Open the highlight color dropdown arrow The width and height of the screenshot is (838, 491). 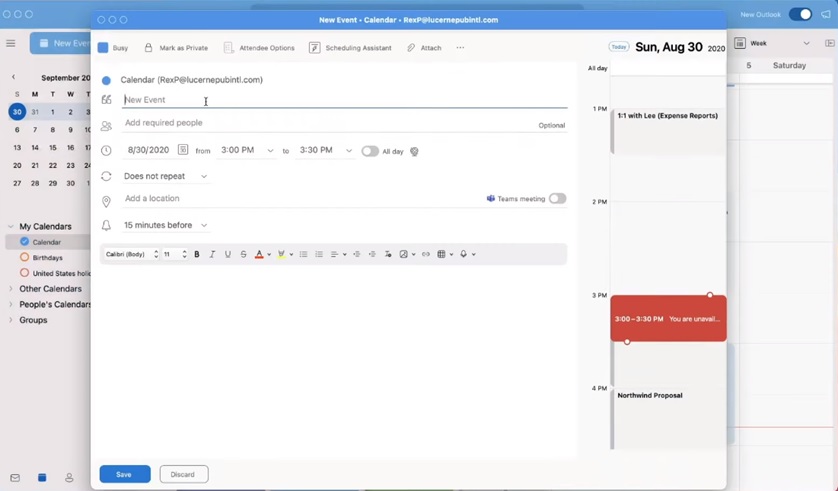coord(291,255)
